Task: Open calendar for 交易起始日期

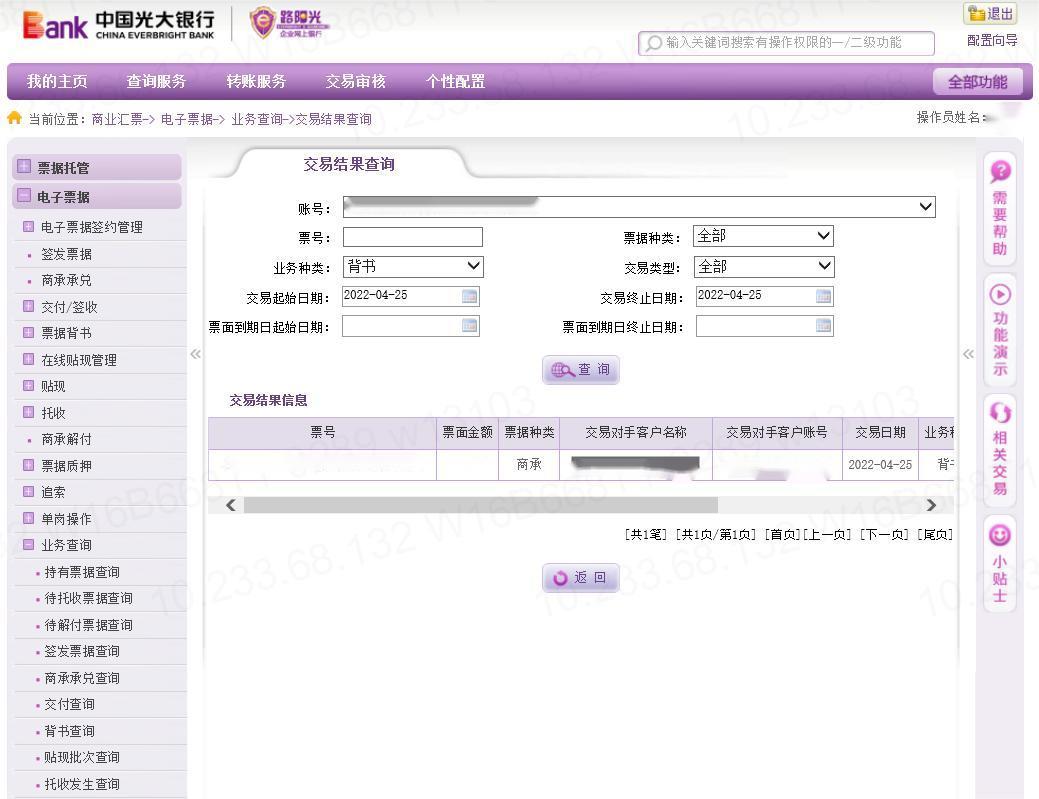Action: (x=469, y=296)
